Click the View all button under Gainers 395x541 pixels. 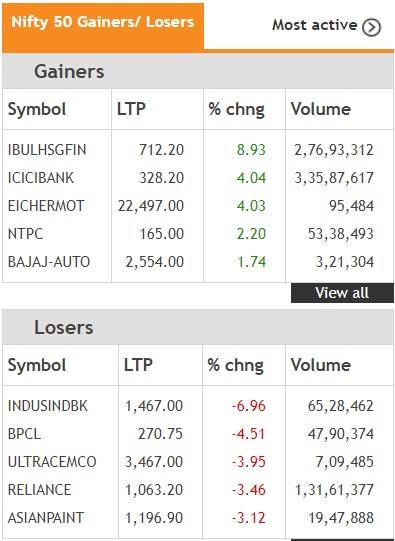click(342, 293)
